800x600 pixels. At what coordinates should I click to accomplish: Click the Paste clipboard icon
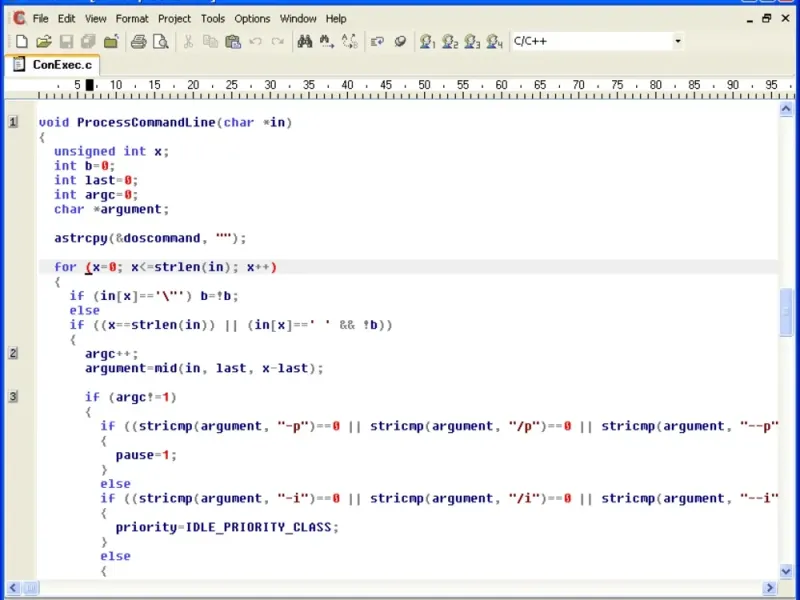click(232, 41)
